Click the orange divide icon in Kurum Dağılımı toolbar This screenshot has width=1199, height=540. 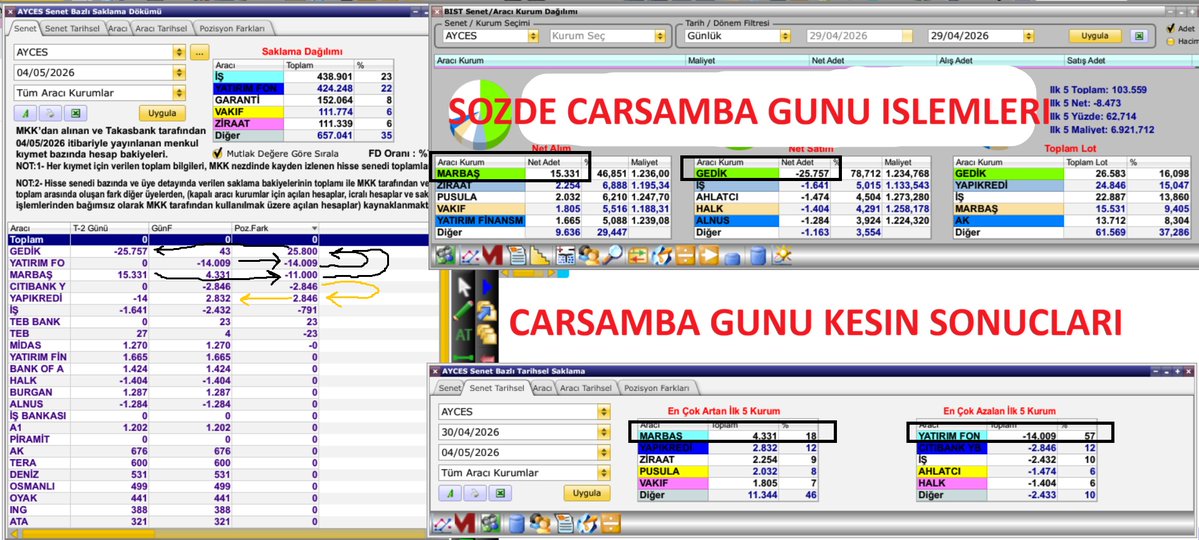click(x=685, y=255)
